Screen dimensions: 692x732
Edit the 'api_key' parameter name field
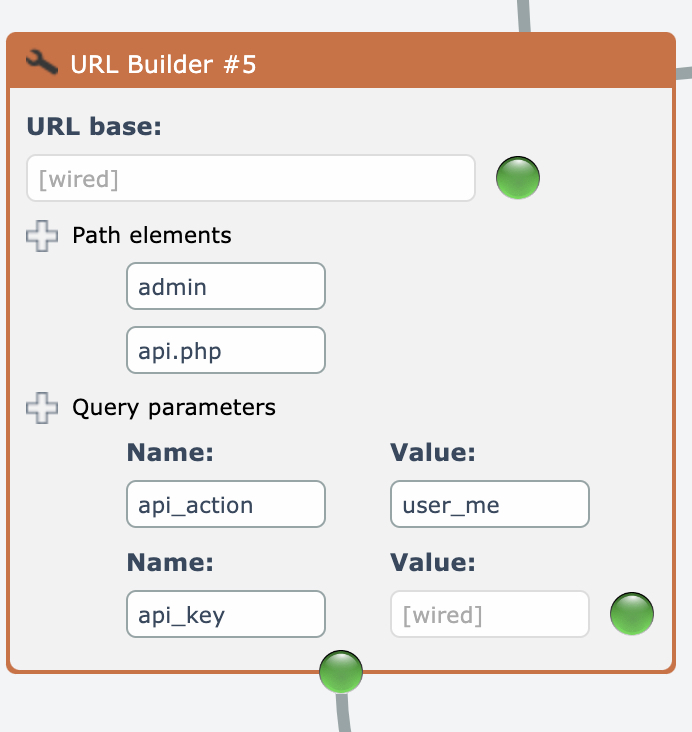(x=226, y=615)
